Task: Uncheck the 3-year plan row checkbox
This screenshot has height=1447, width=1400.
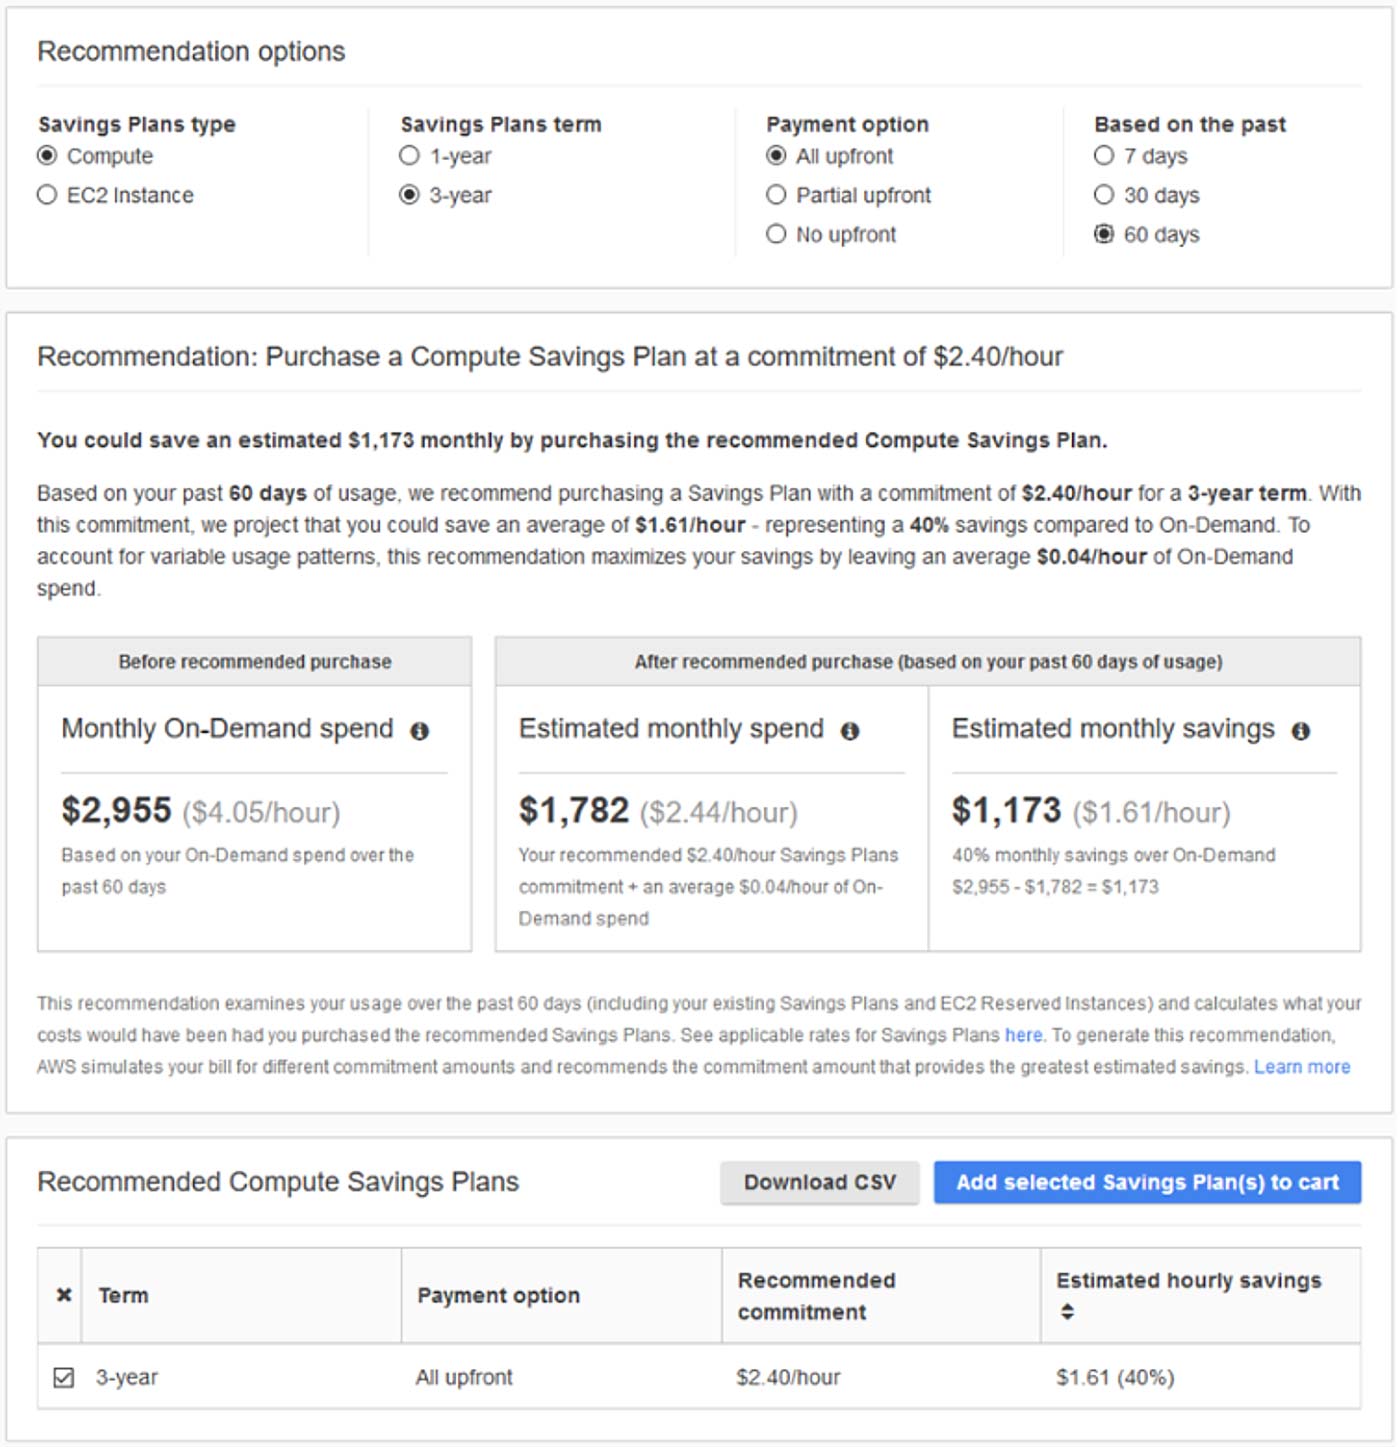Action: point(64,1377)
